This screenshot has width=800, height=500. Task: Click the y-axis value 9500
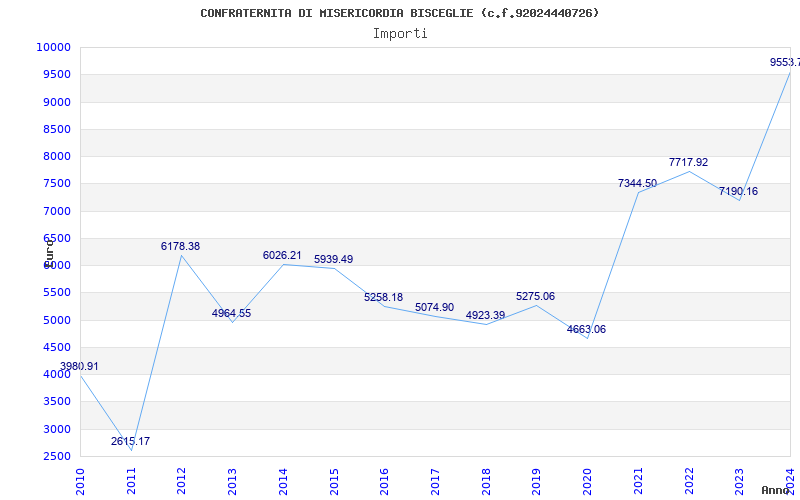[x=57, y=74]
